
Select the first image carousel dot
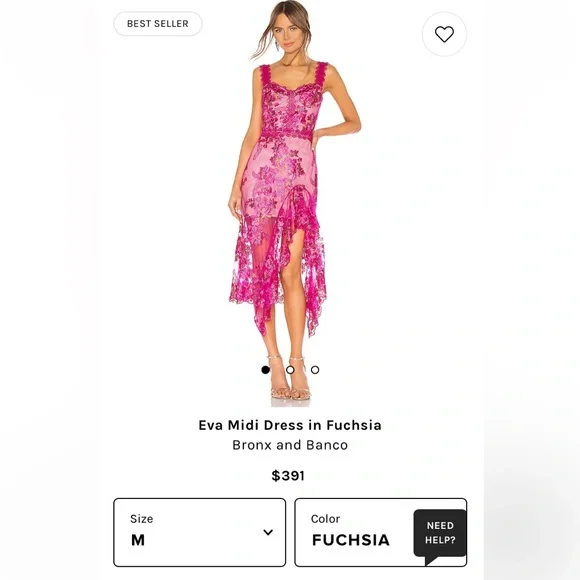point(265,370)
